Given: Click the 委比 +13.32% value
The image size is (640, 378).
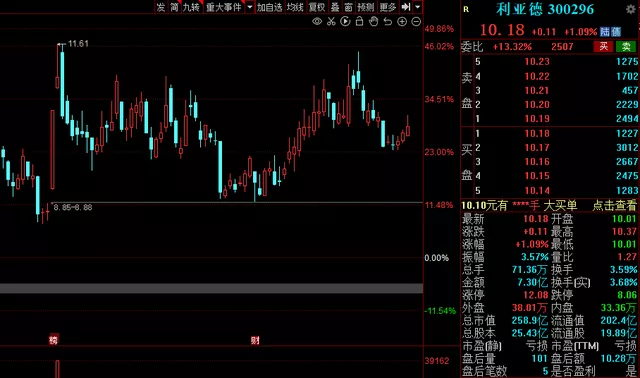Looking at the screenshot, I should 512,47.
